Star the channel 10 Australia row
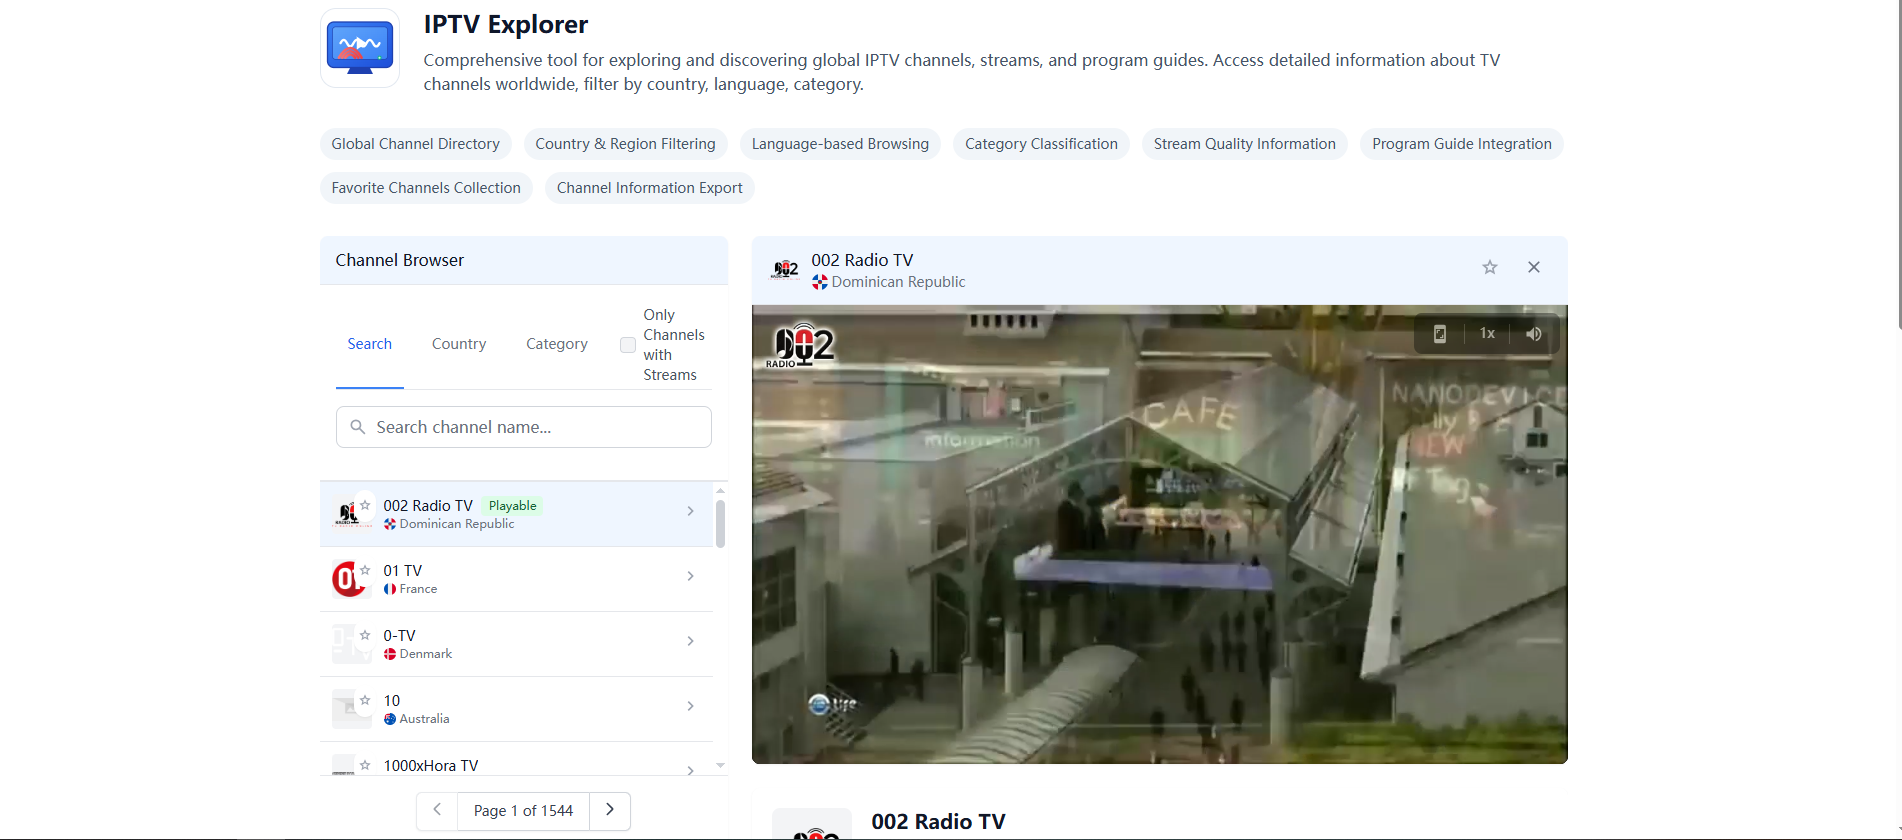The image size is (1902, 840). coord(365,700)
